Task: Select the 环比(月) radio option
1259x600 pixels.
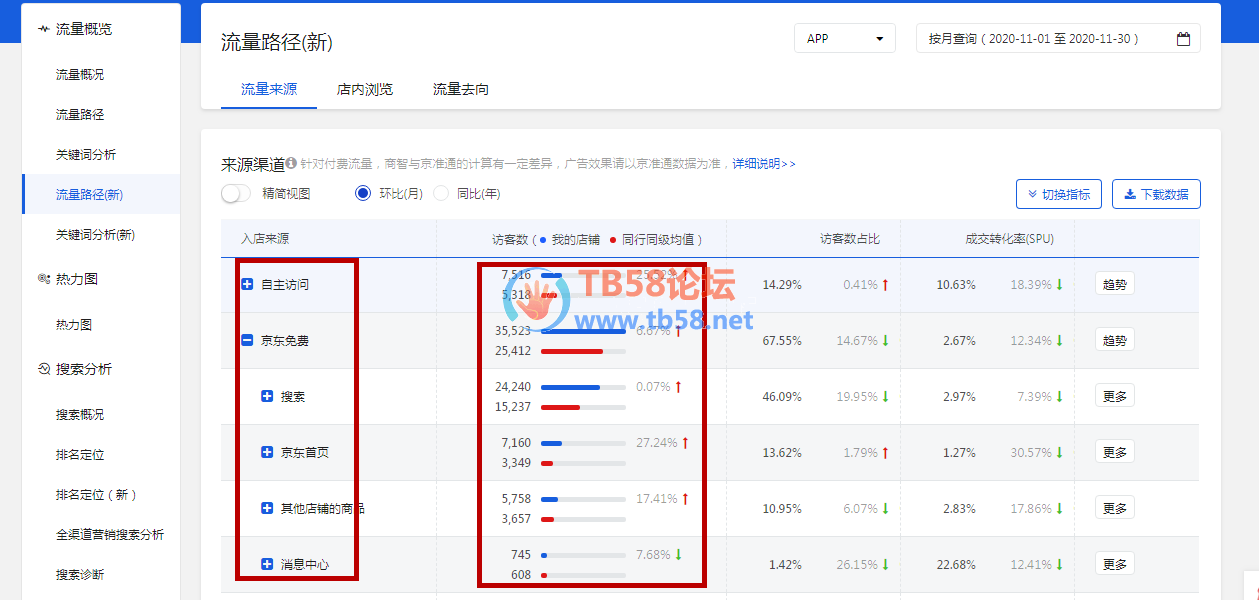Action: tap(363, 194)
